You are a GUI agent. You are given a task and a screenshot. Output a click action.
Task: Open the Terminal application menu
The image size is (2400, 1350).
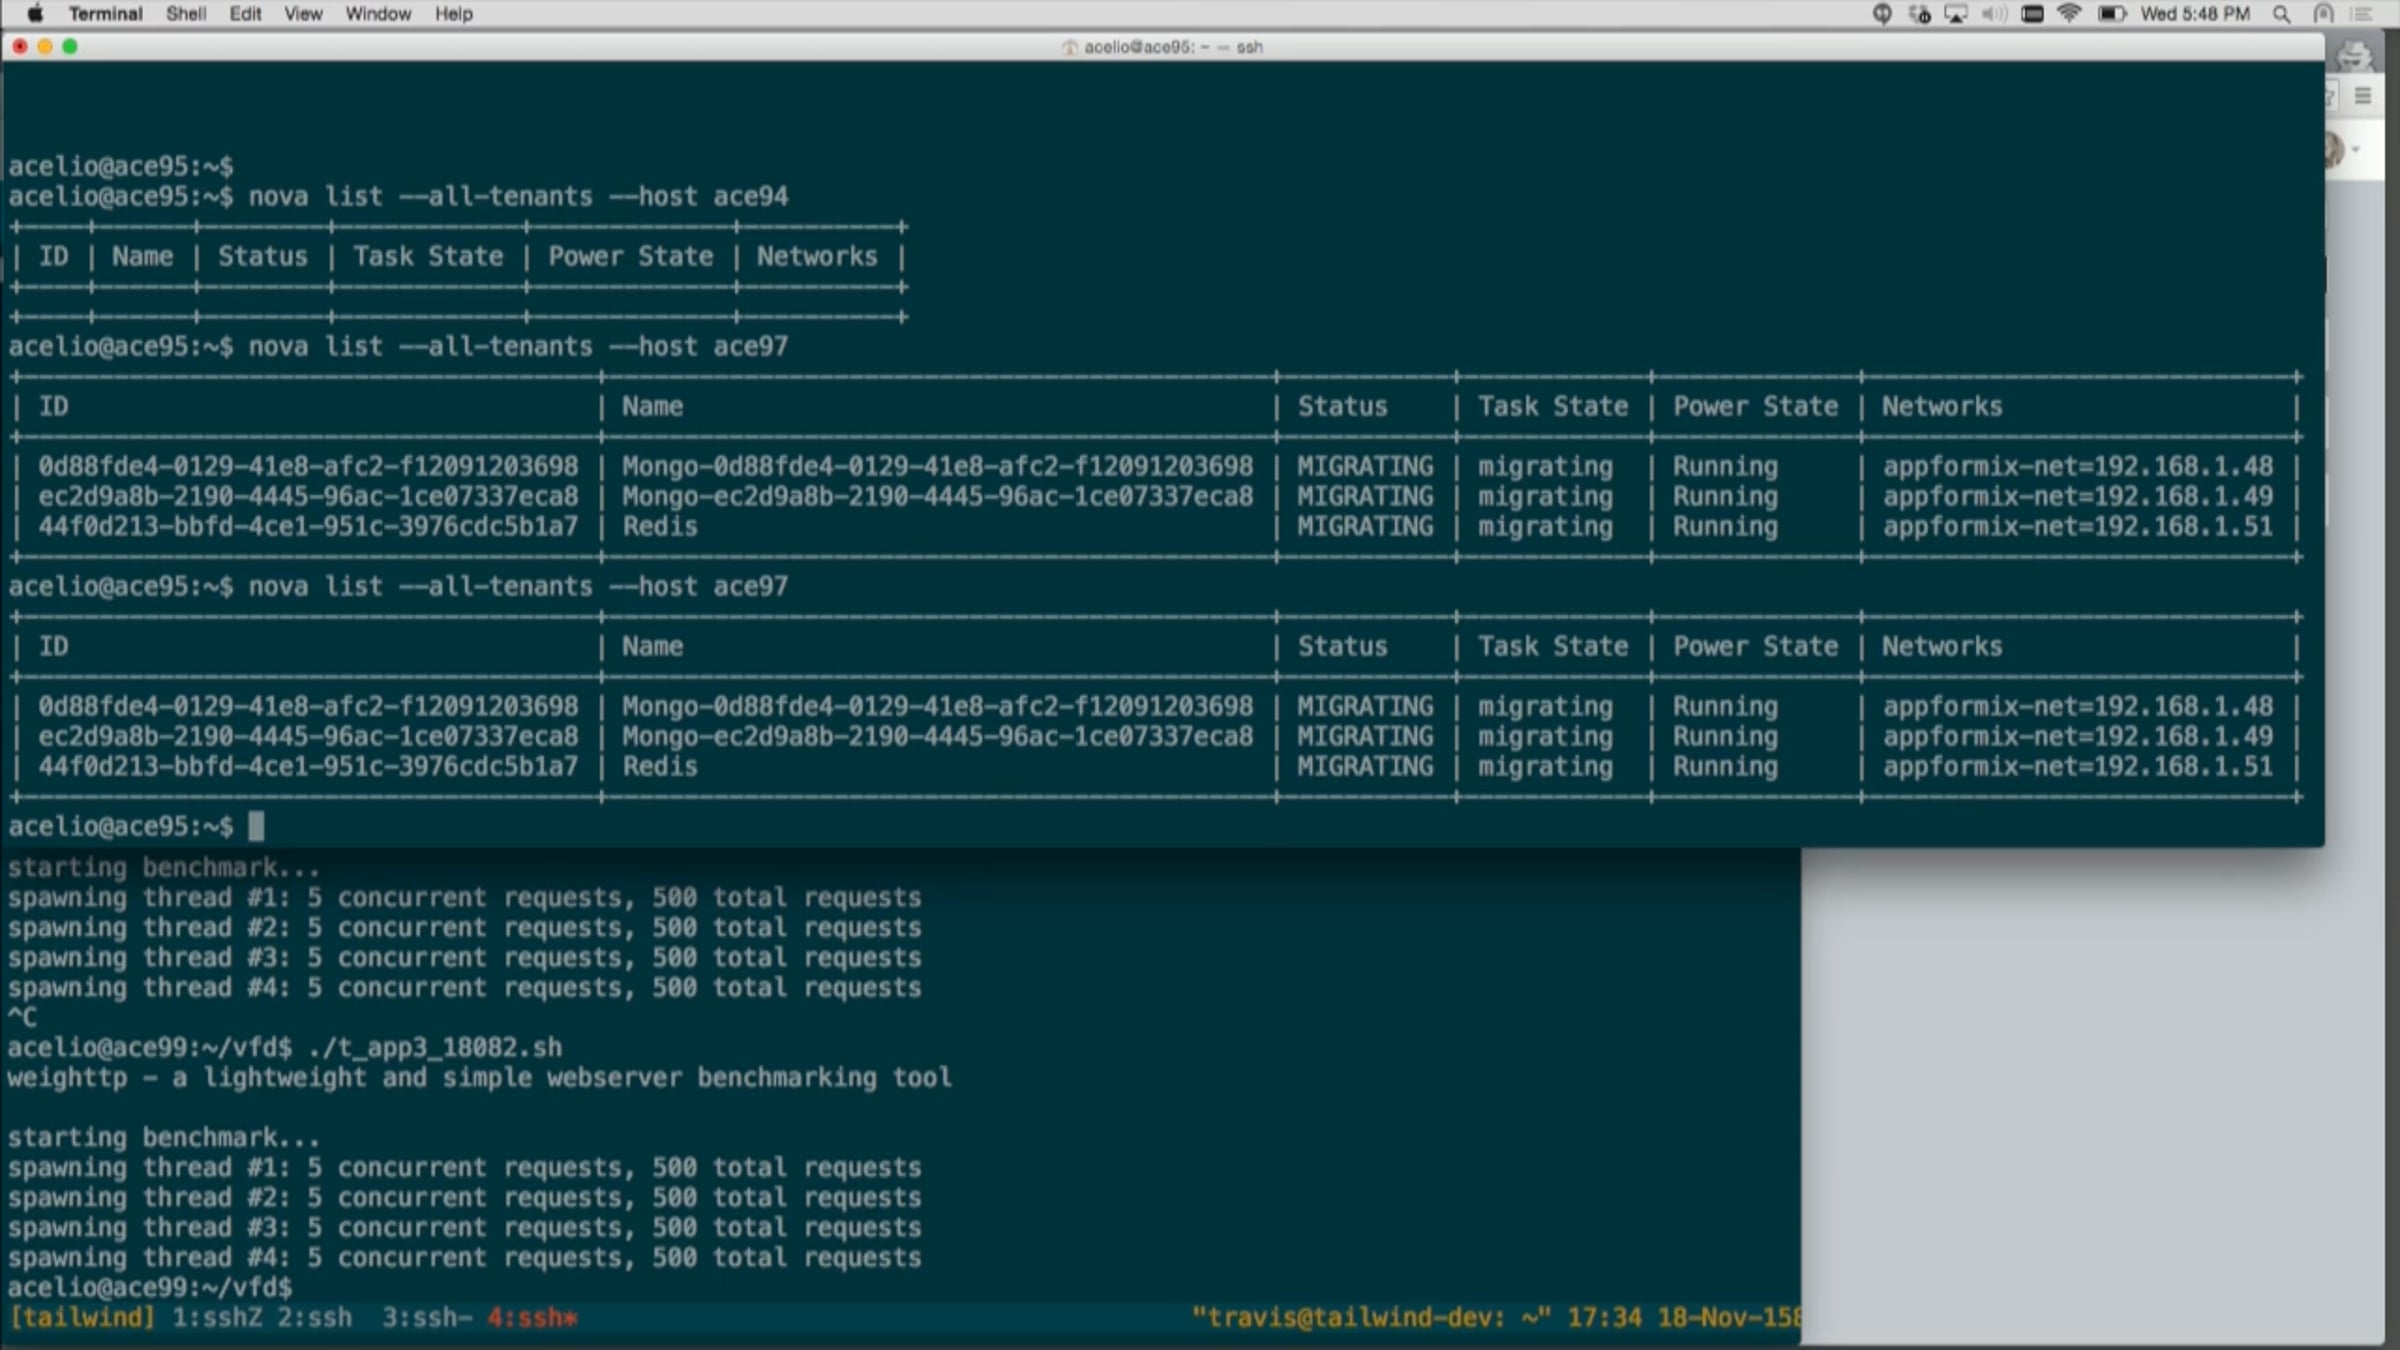click(105, 14)
